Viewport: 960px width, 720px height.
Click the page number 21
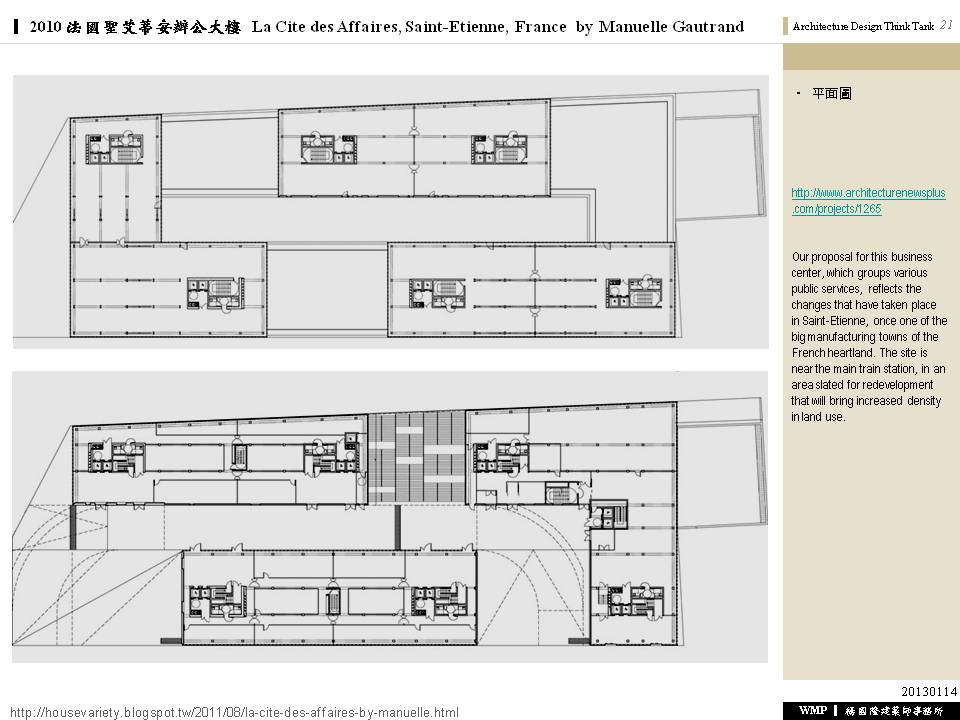click(946, 26)
